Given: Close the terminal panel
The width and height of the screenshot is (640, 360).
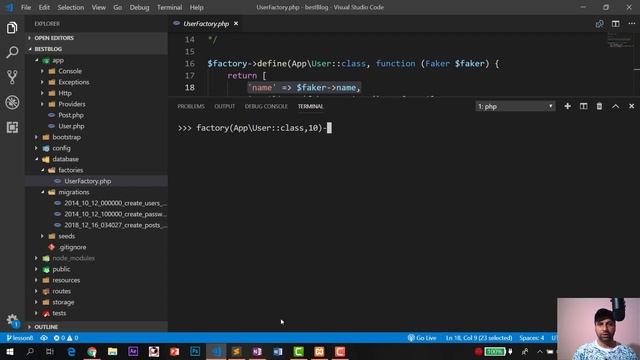Looking at the screenshot, I should [631, 106].
